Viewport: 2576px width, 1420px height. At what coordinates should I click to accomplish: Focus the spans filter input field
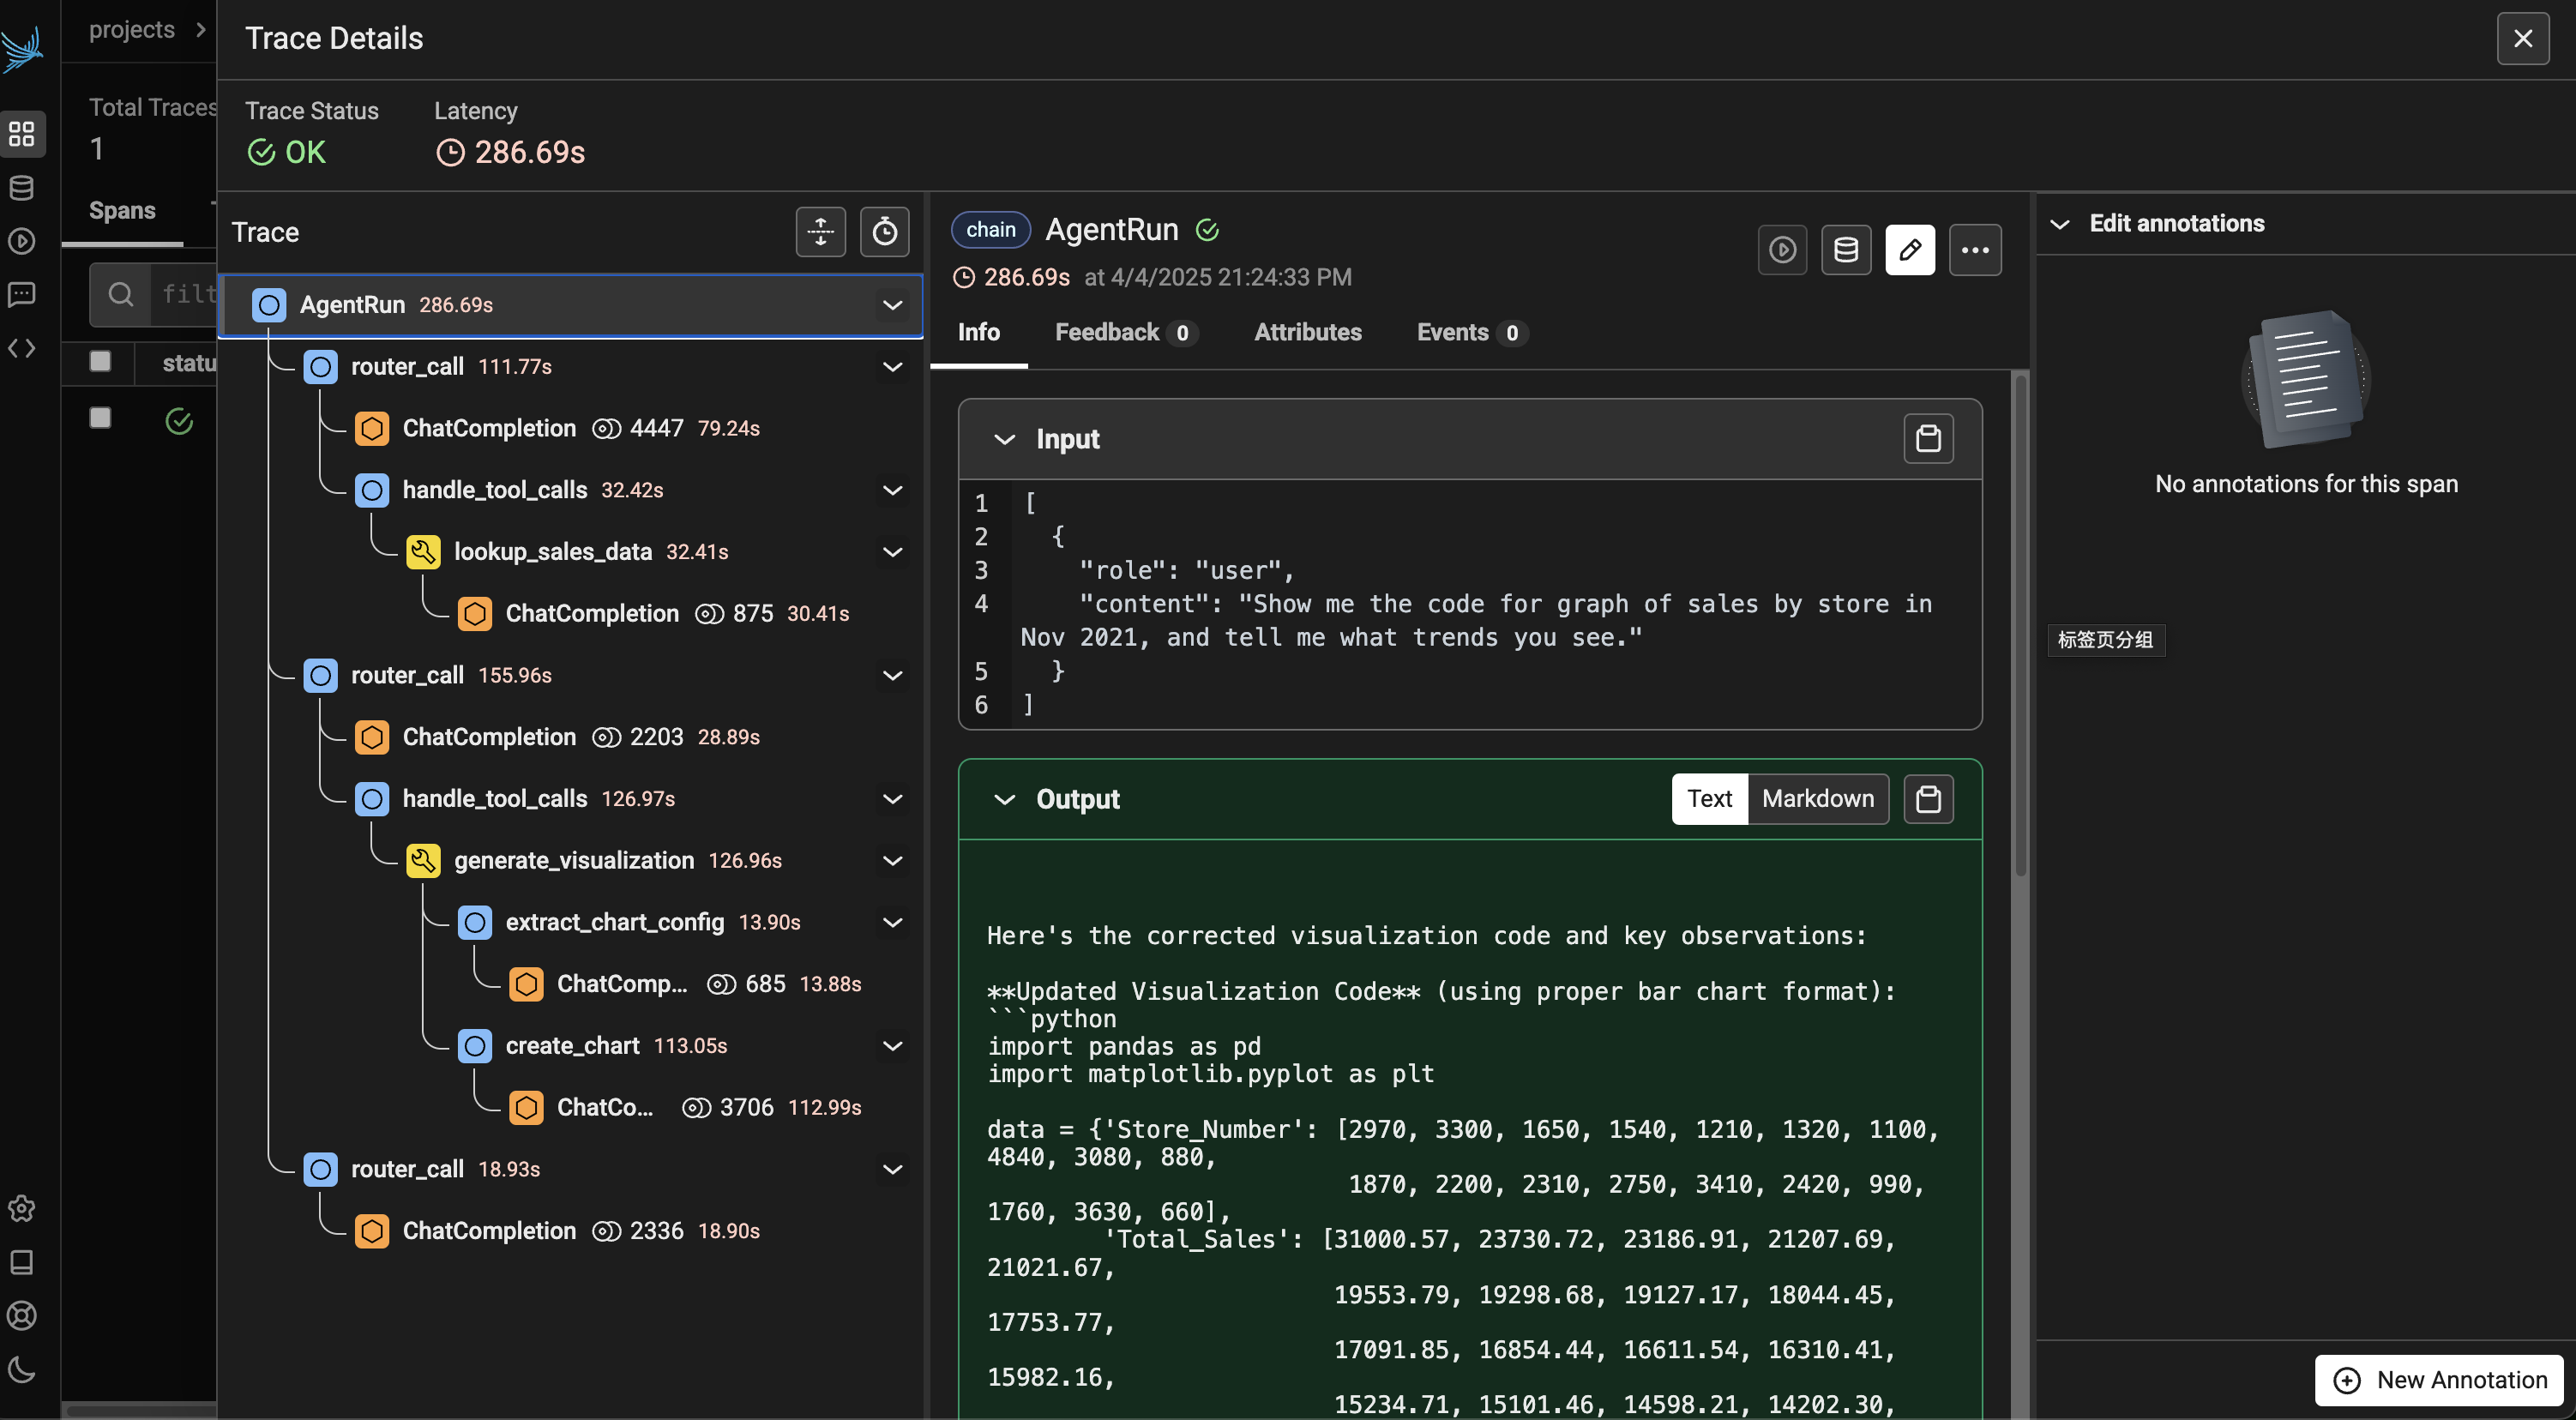coord(184,294)
